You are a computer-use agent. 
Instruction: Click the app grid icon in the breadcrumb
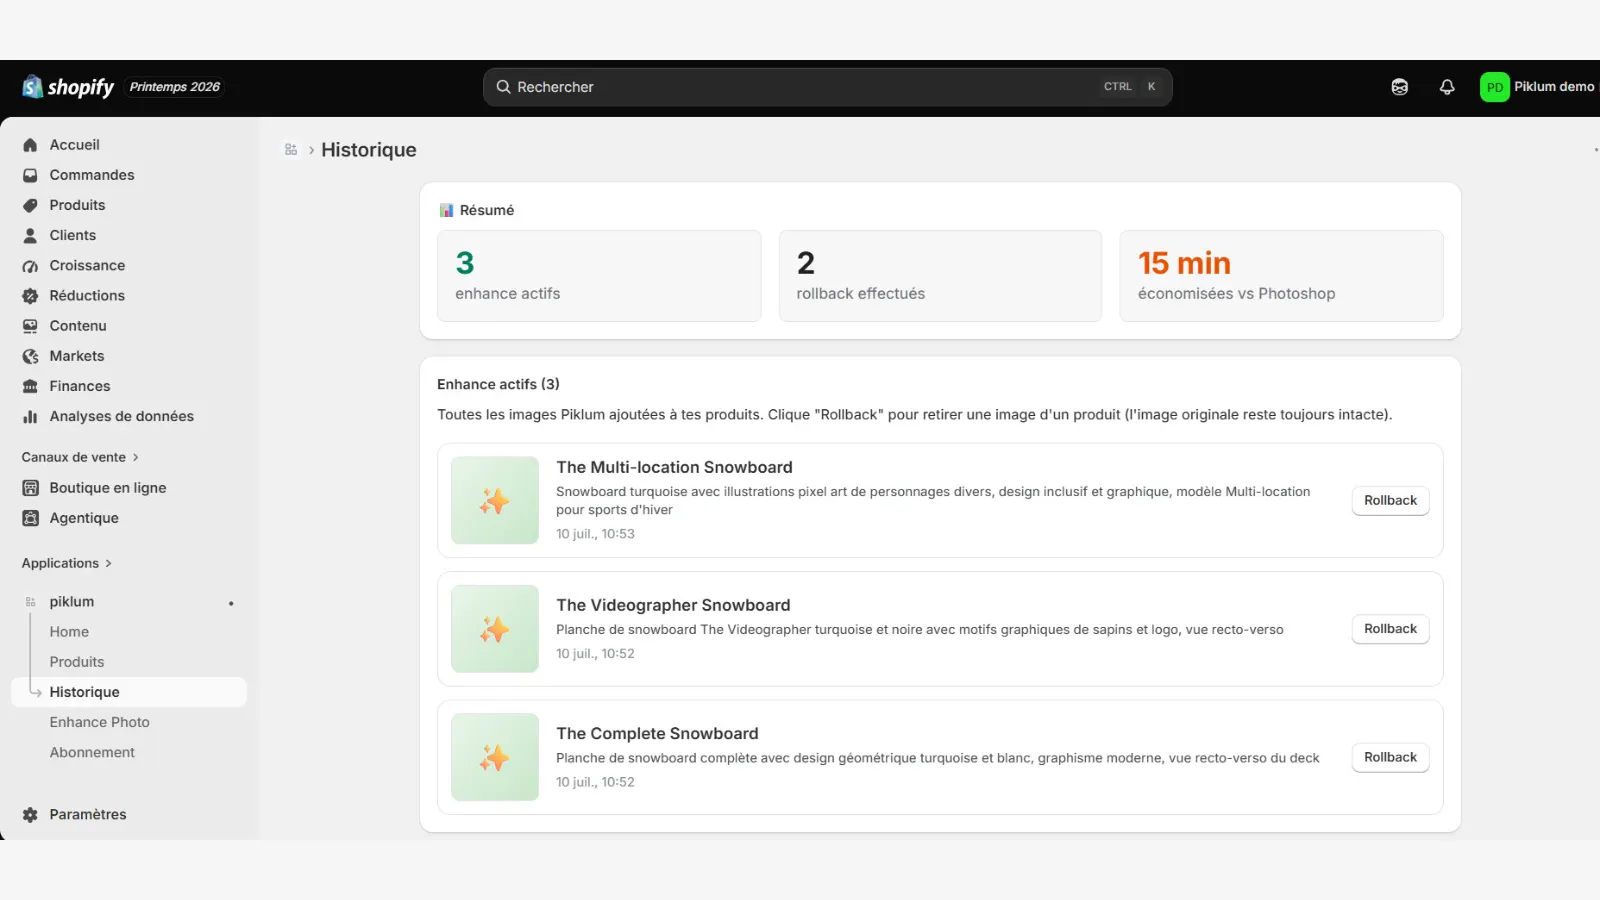[291, 150]
